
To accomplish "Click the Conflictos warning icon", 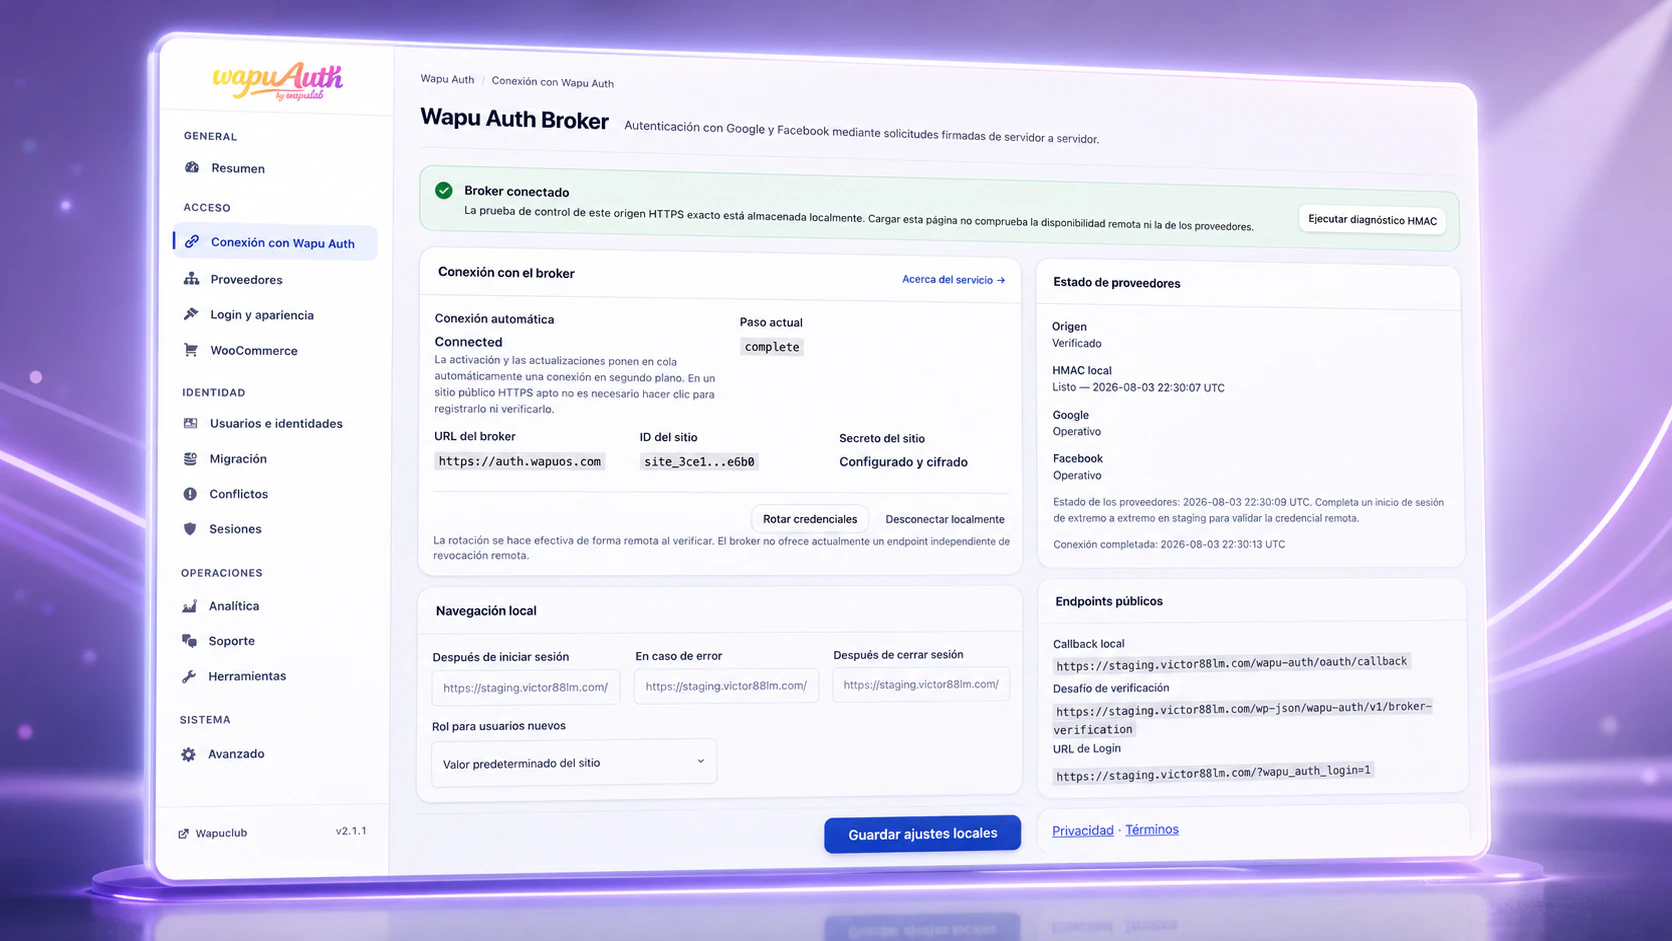I will tap(190, 493).
